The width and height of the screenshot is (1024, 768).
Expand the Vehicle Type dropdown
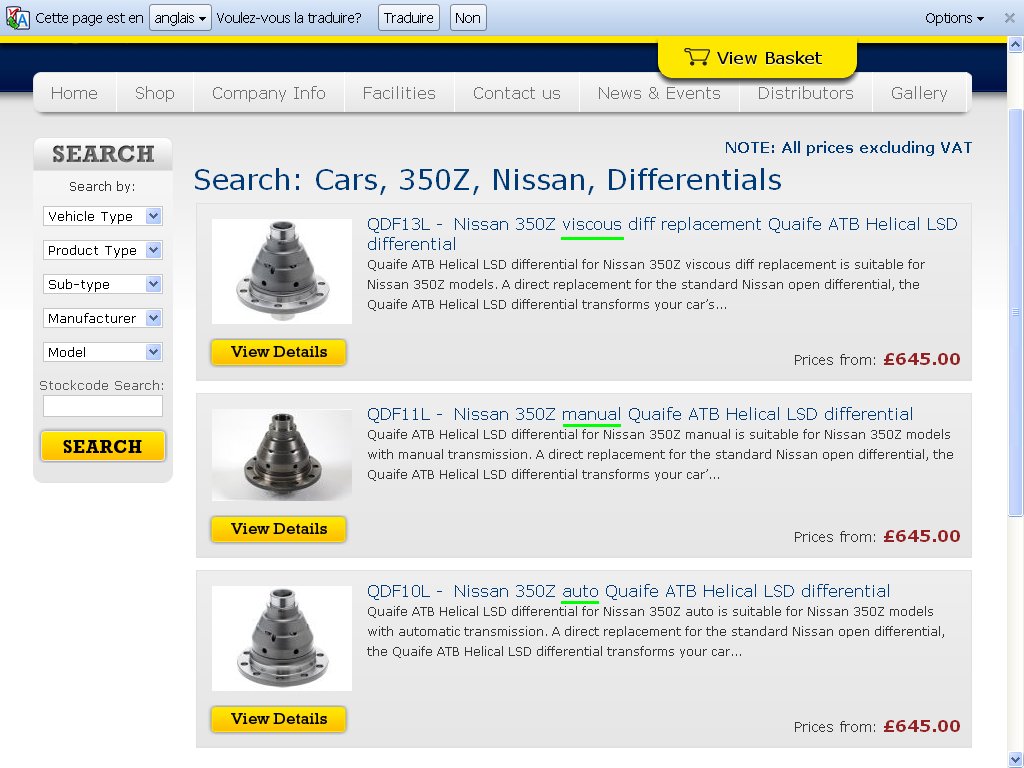click(x=103, y=216)
